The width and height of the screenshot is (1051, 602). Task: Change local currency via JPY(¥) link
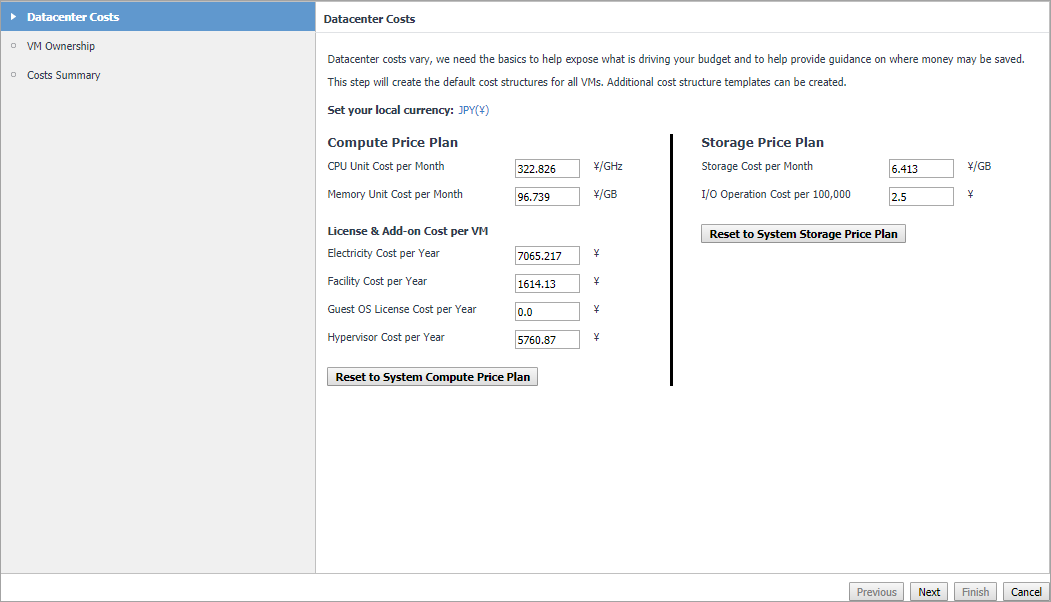click(x=473, y=110)
